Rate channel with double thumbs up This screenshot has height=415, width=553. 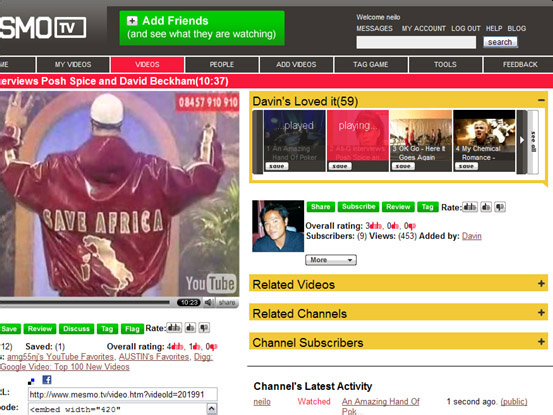(470, 207)
